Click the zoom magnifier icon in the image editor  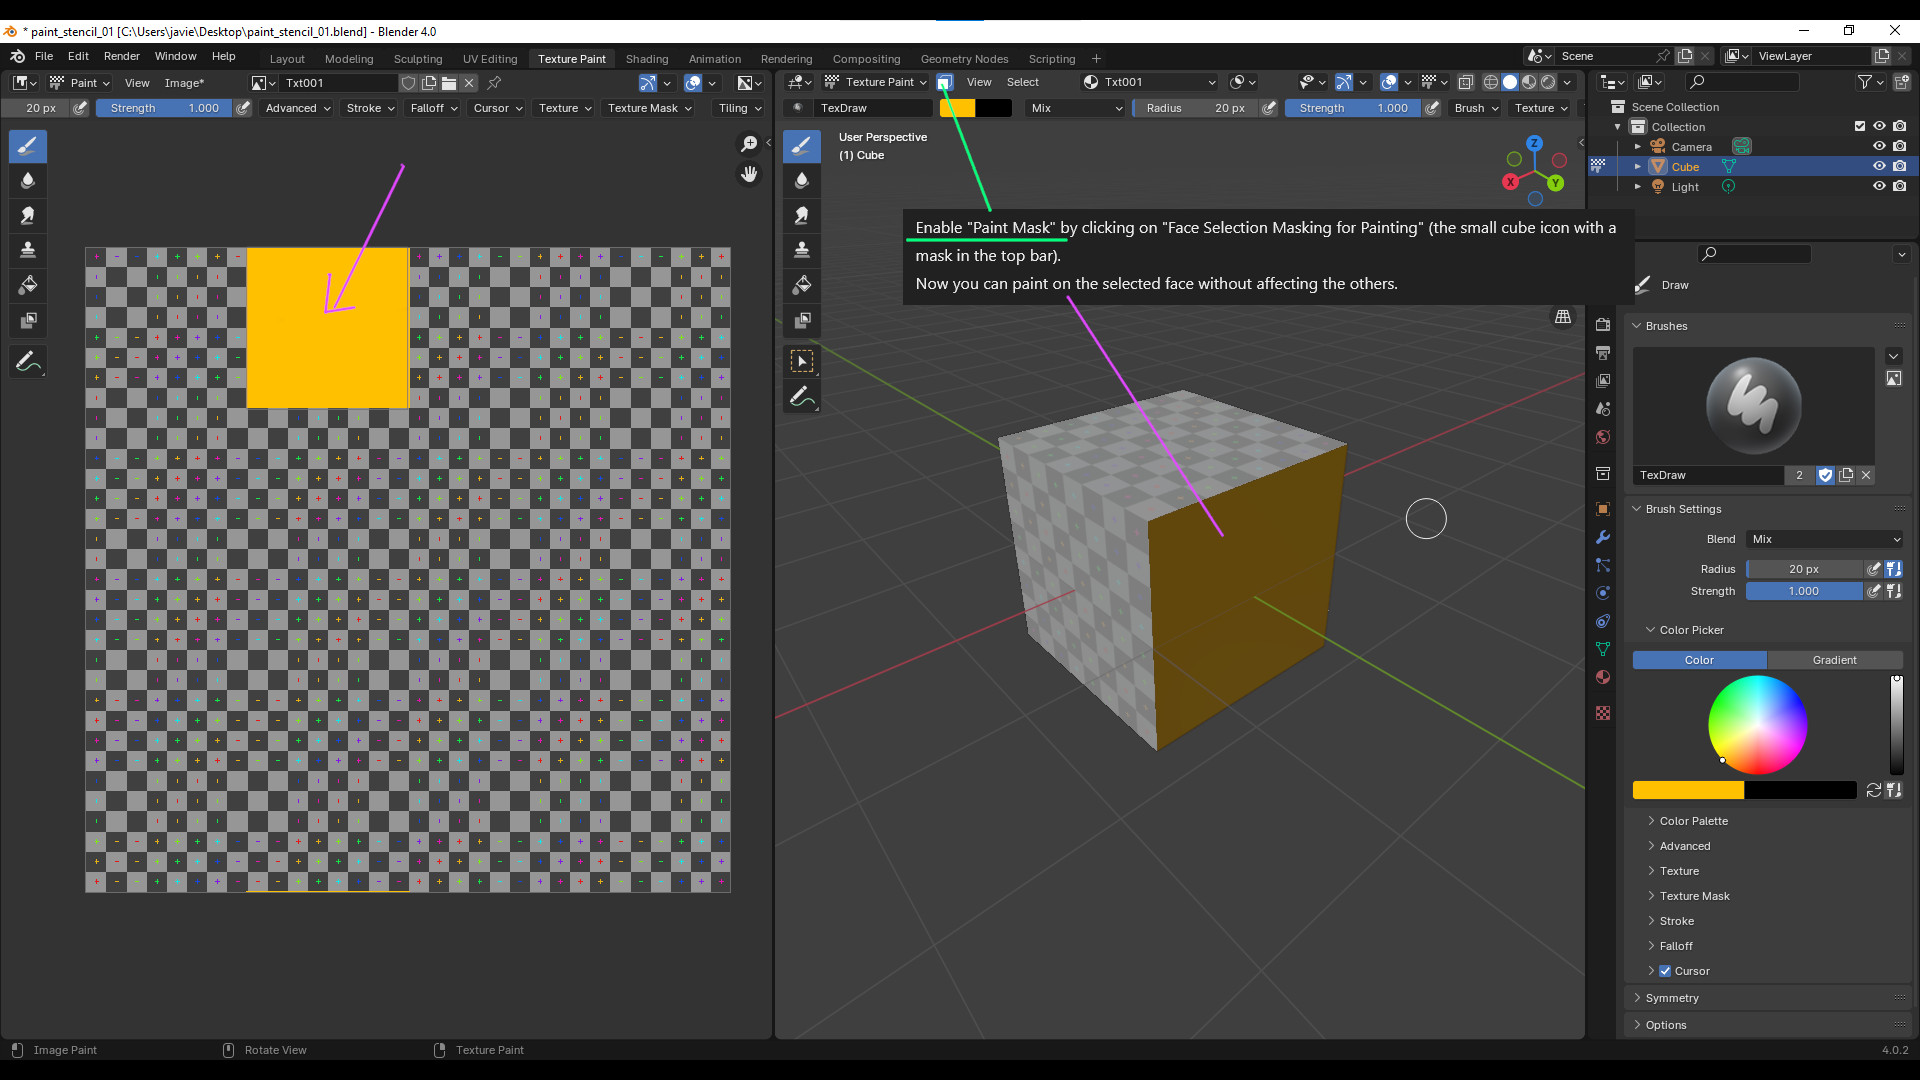[749, 145]
